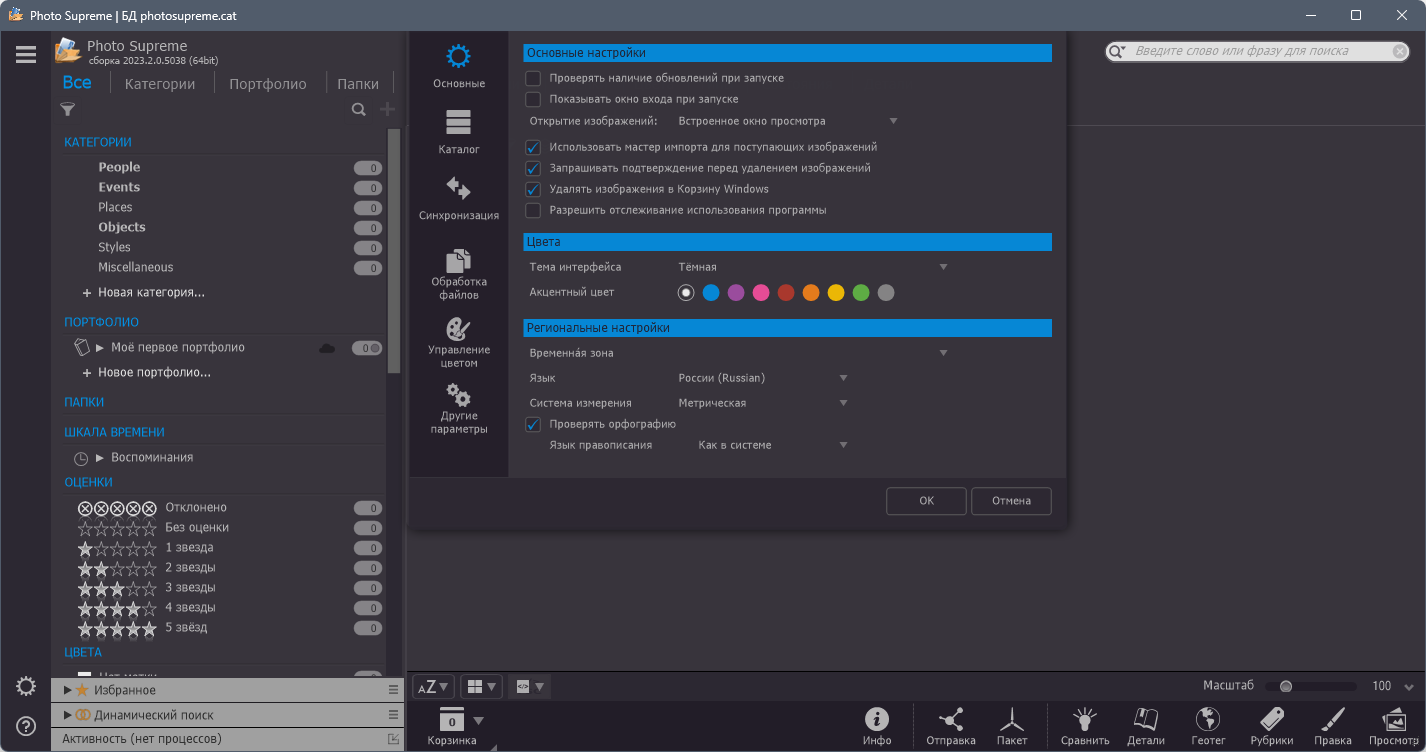Click the Отмена button
The image size is (1426, 752).
click(1011, 501)
